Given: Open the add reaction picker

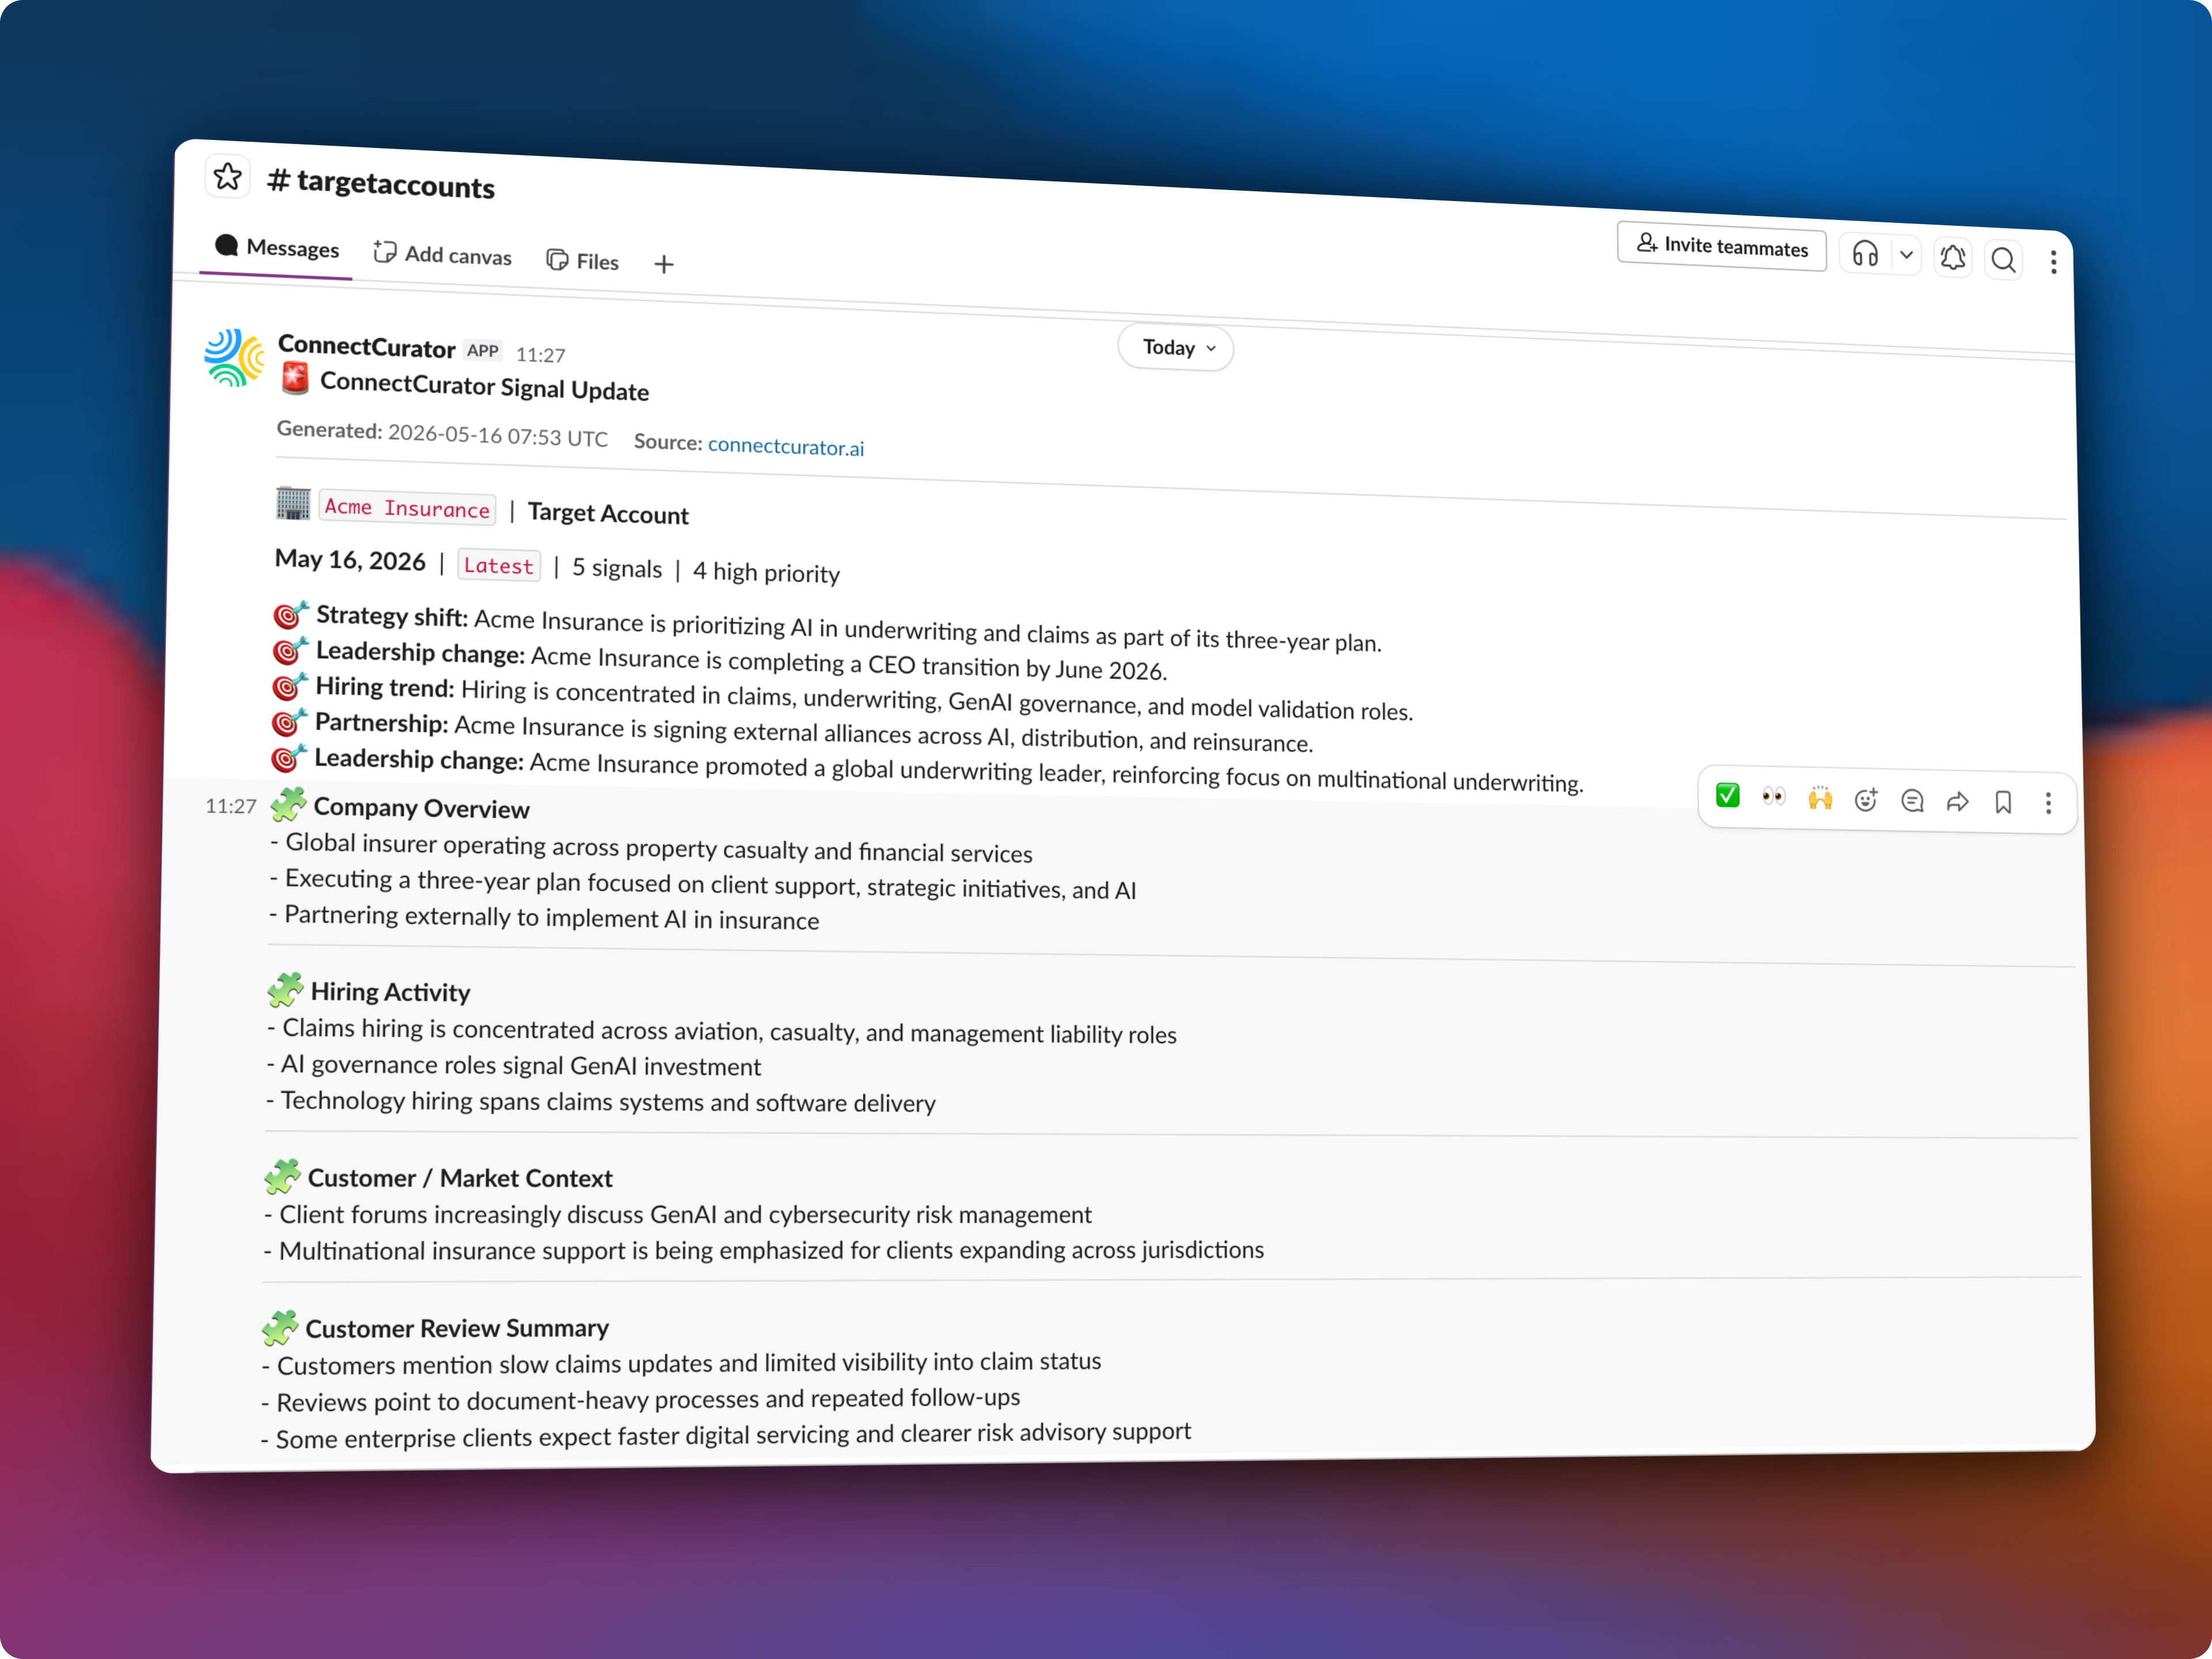Looking at the screenshot, I should click(1866, 799).
